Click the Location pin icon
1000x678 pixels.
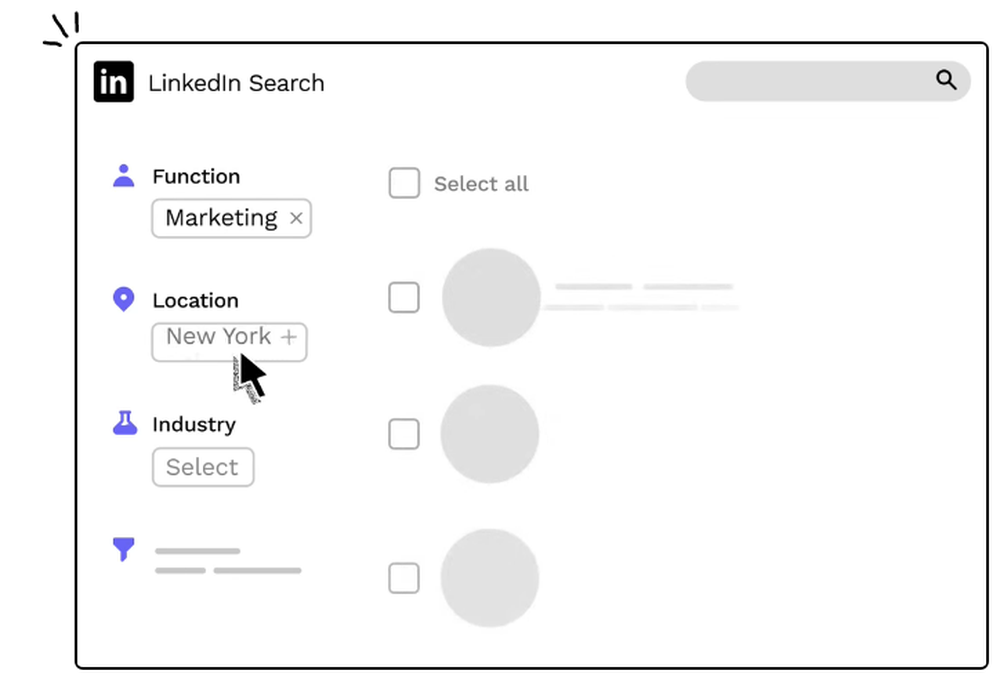coord(124,299)
